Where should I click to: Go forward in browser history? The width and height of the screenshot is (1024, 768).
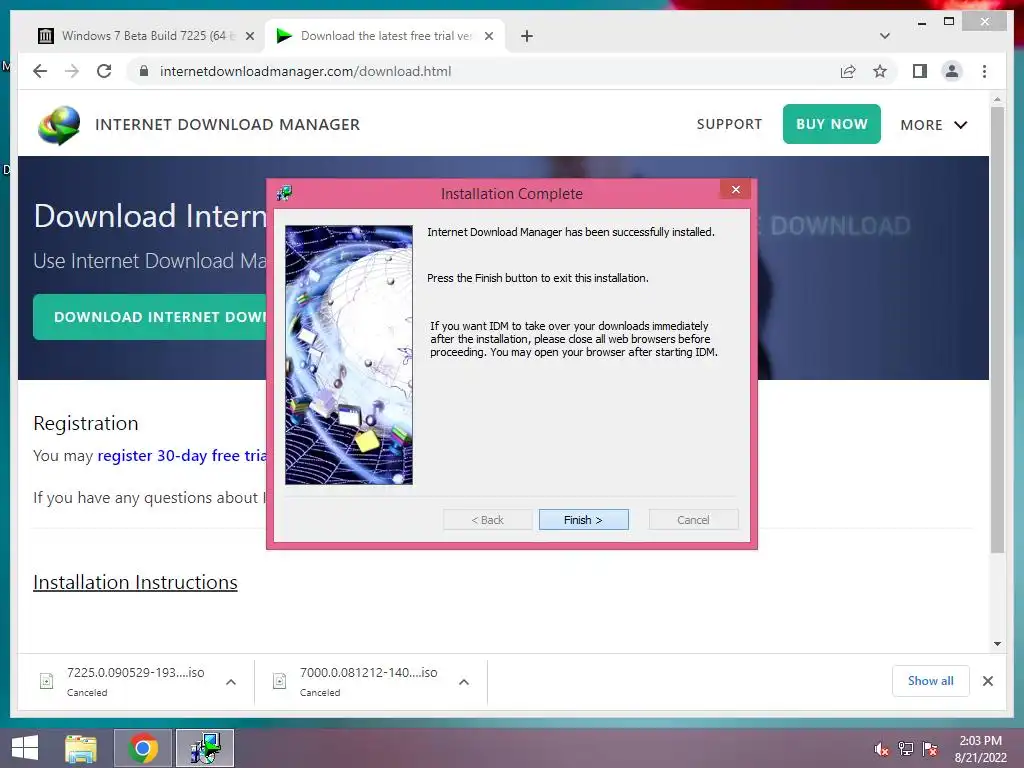[x=72, y=71]
